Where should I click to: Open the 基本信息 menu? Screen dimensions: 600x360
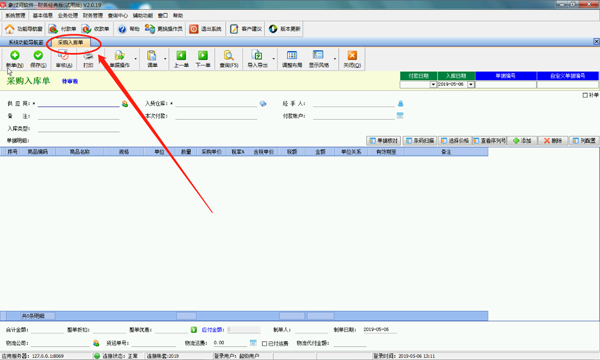coord(42,16)
